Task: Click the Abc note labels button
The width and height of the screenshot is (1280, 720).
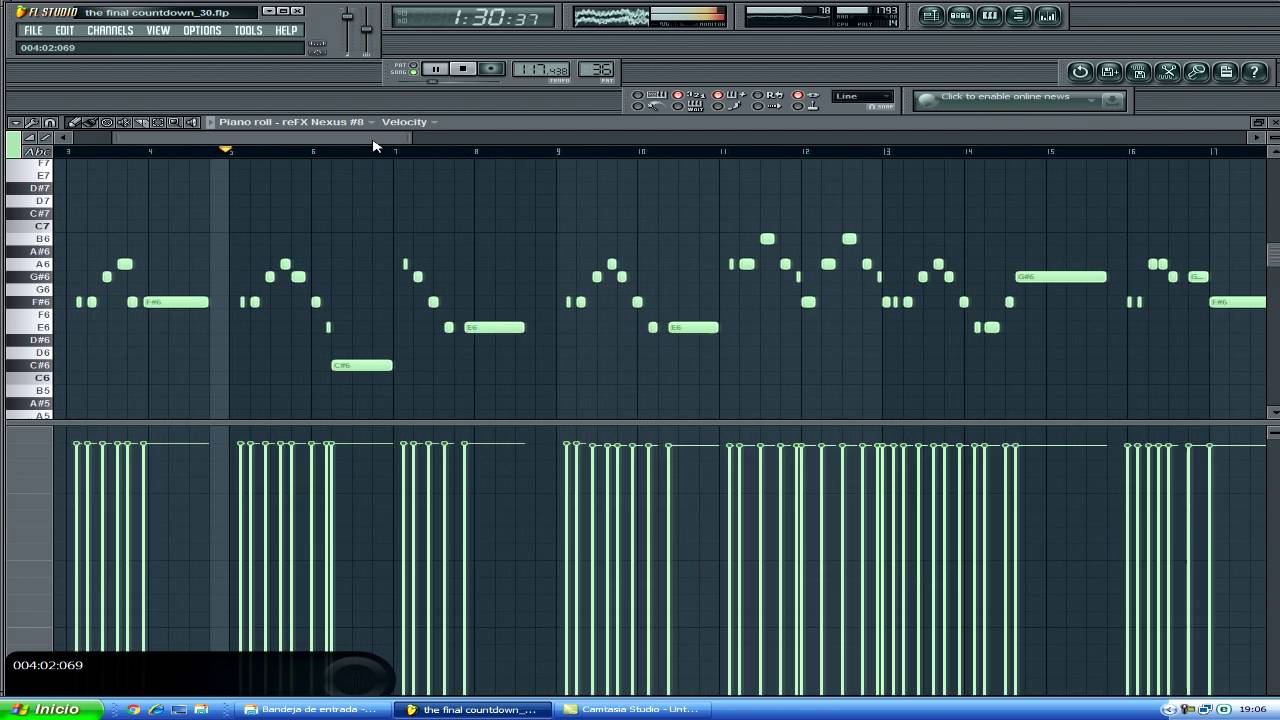Action: pyautogui.click(x=37, y=152)
